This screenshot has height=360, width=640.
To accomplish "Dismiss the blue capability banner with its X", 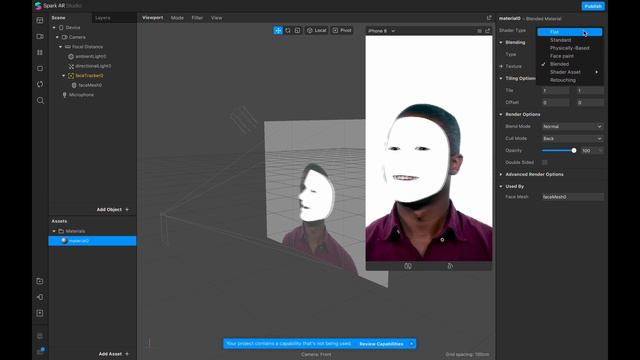I will (411, 344).
